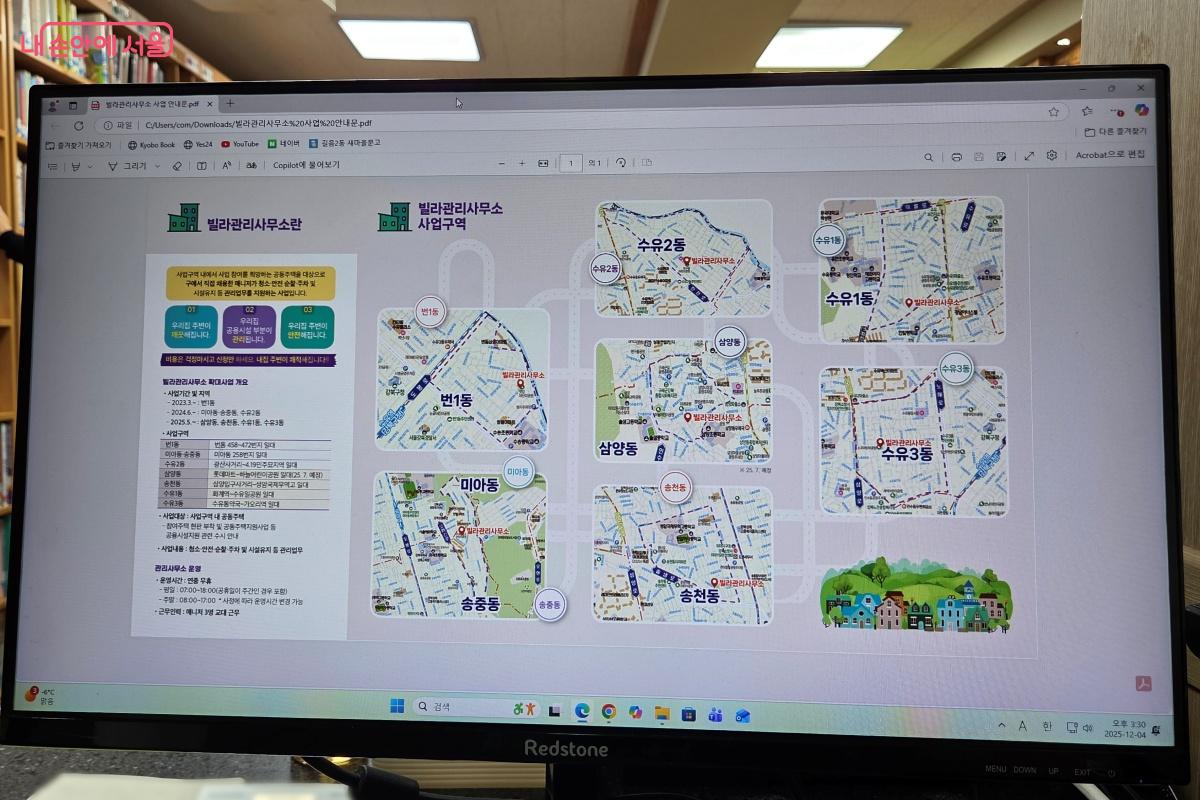This screenshot has width=1200, height=800.
Task: Click the Read aloud icon
Action: point(227,165)
